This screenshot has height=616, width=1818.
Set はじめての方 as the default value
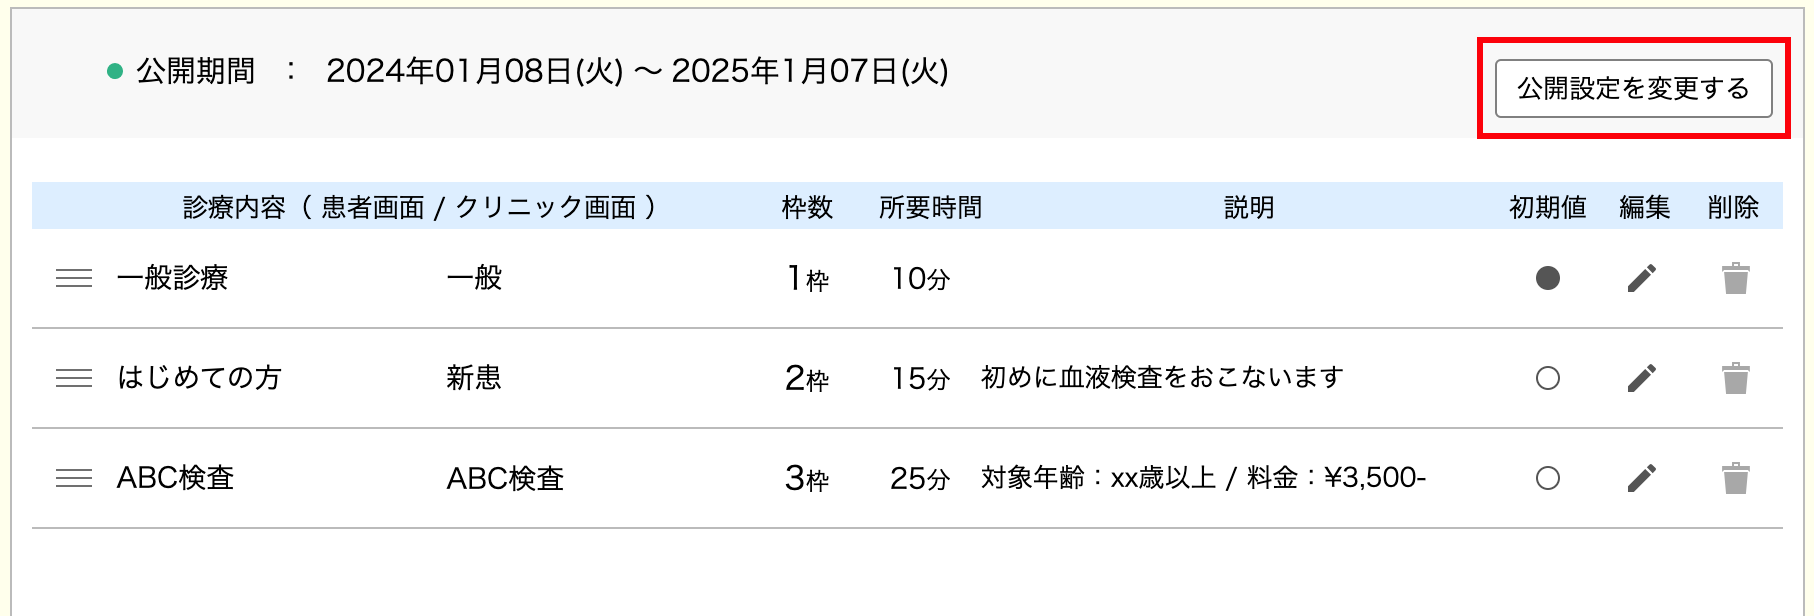coord(1547,378)
